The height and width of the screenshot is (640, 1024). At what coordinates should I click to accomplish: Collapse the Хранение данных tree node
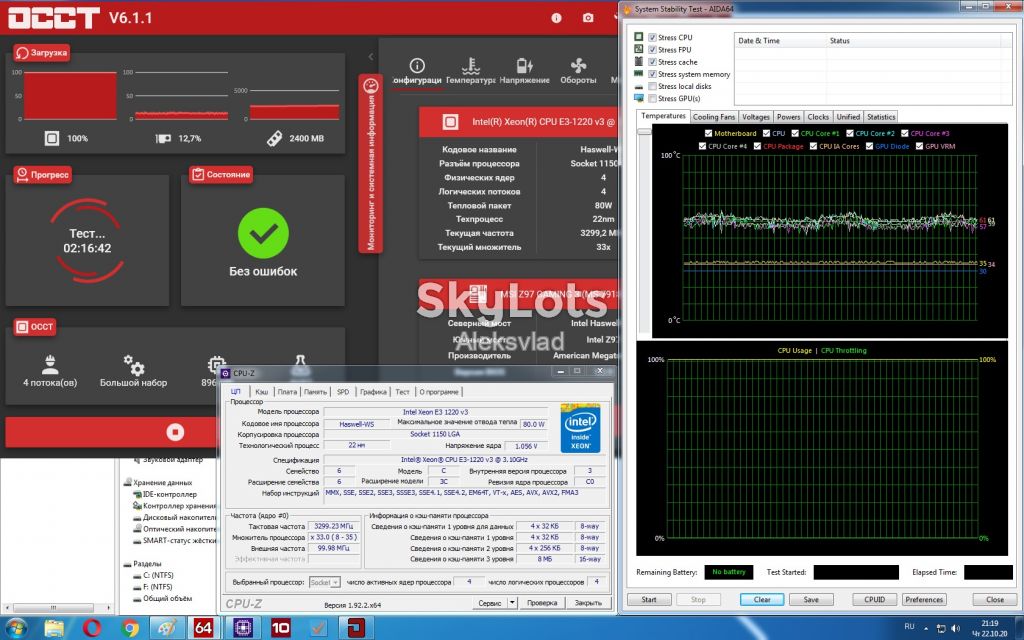[x=127, y=483]
